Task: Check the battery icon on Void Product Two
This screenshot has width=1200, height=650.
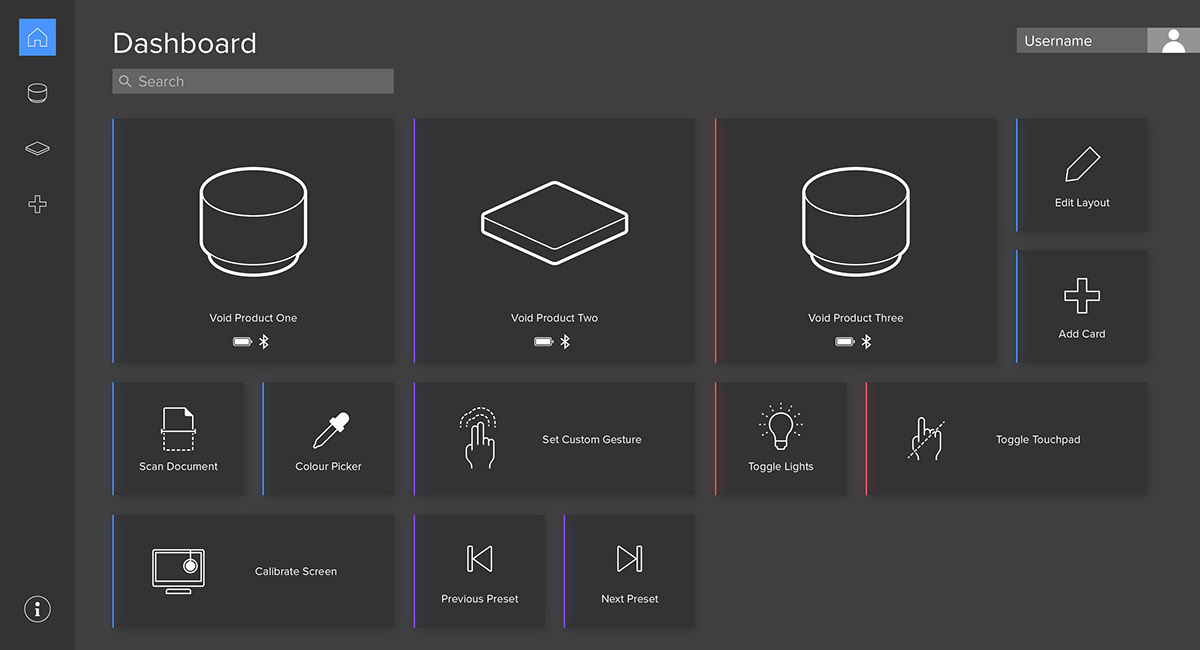Action: (543, 341)
